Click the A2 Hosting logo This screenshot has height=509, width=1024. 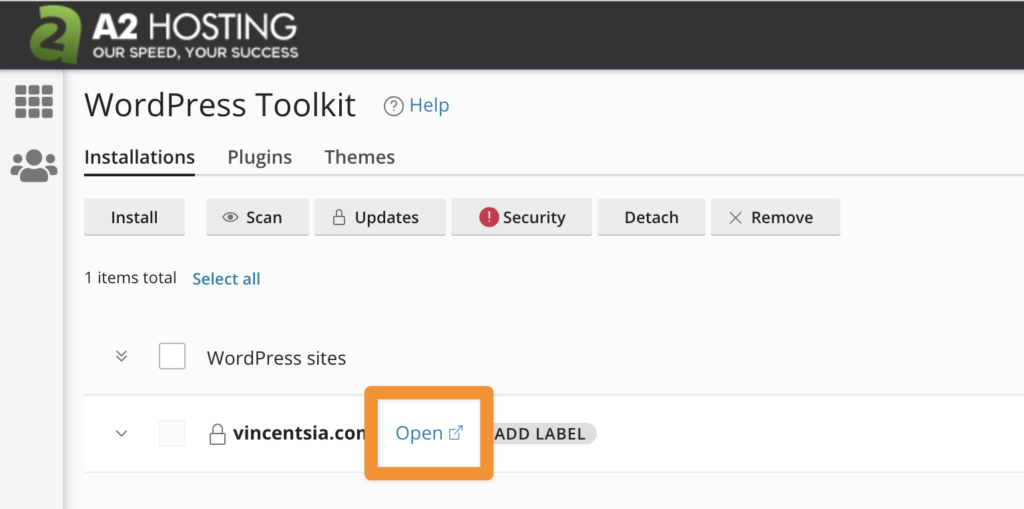(x=164, y=35)
